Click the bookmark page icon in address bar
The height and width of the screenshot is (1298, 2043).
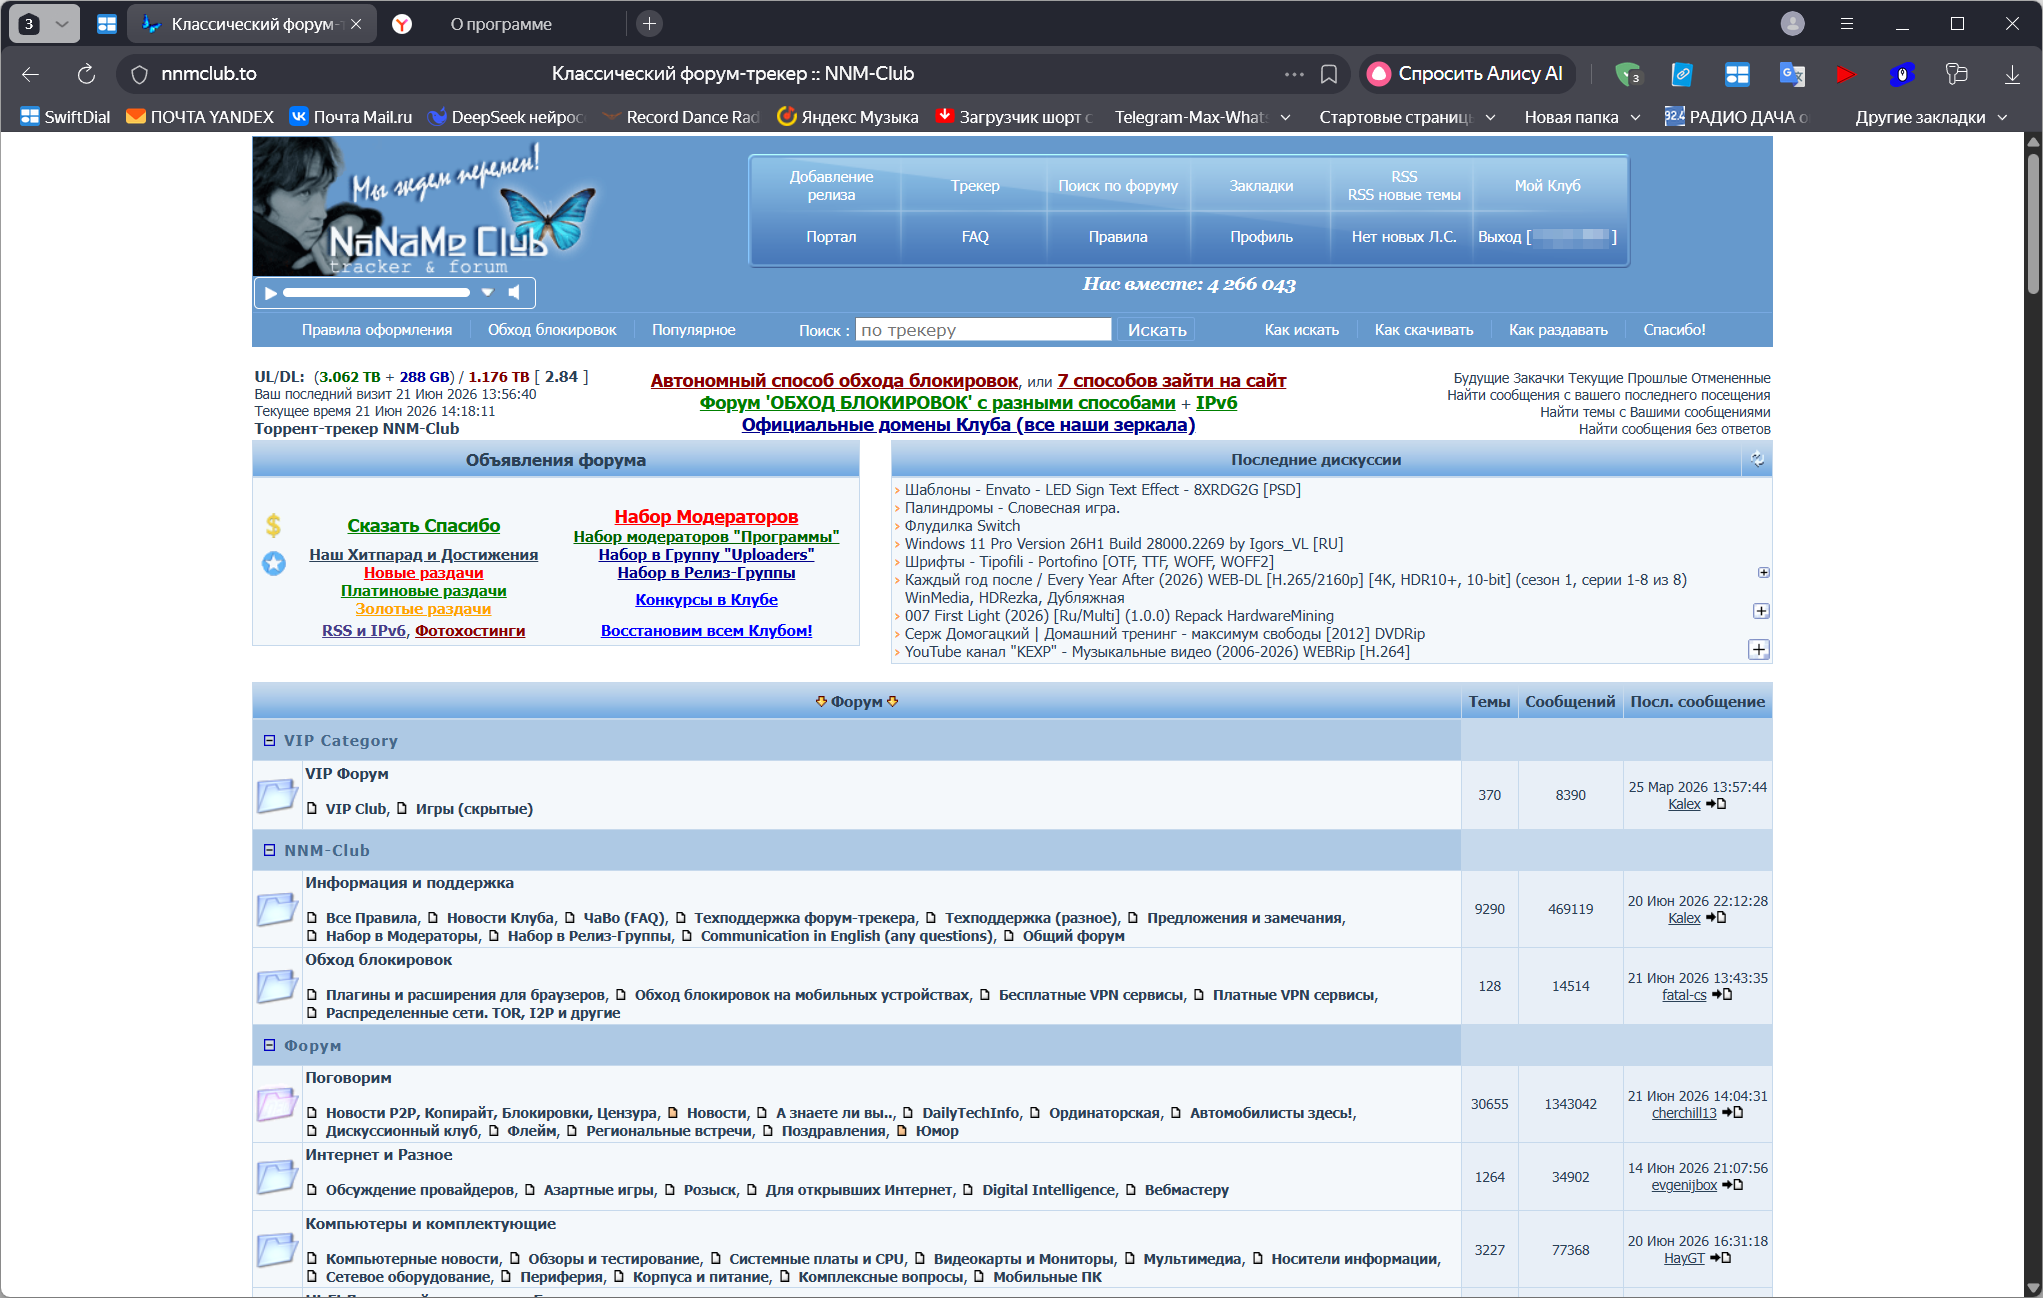tap(1329, 74)
